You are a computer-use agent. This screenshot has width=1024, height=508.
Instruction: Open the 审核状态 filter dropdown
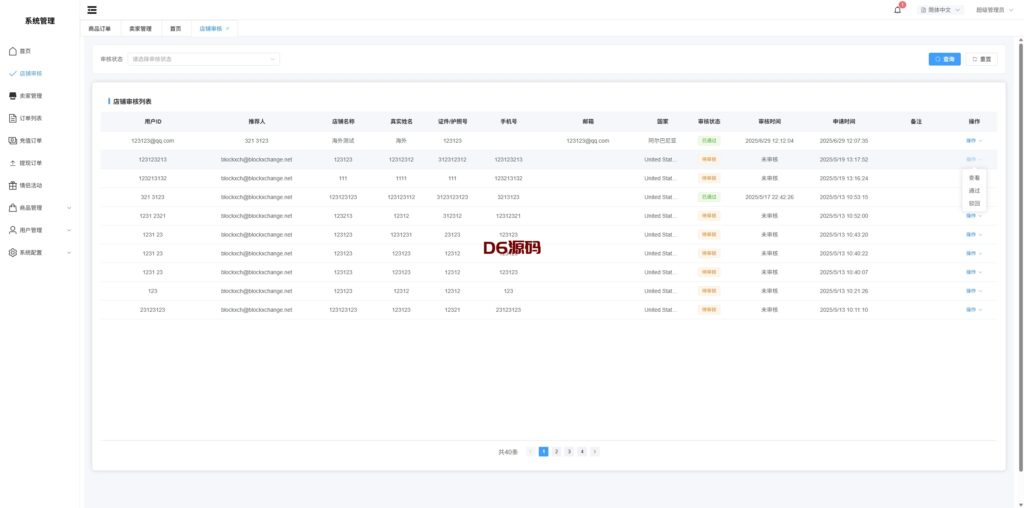point(203,59)
